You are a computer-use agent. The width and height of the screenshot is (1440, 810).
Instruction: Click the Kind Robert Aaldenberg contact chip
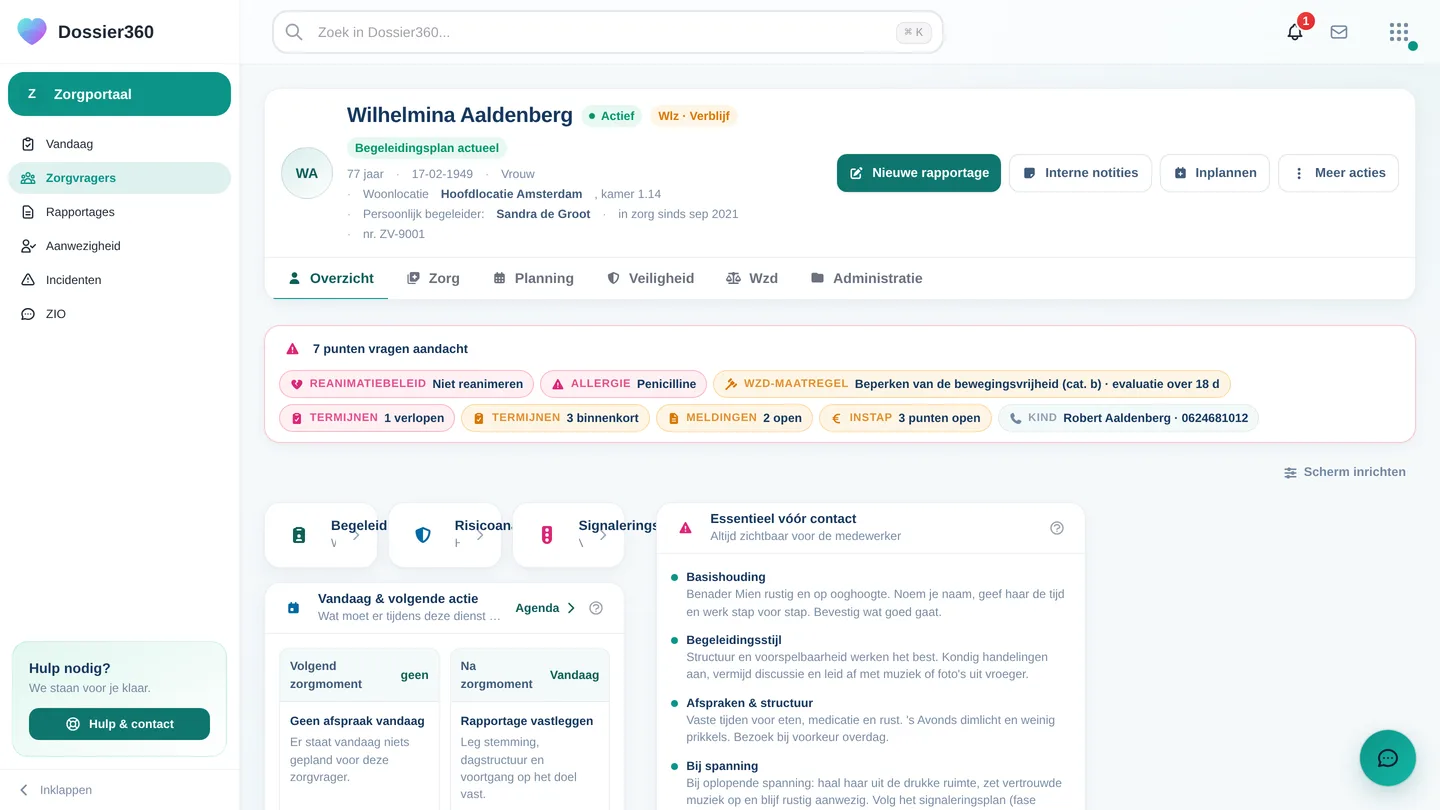tap(1128, 418)
